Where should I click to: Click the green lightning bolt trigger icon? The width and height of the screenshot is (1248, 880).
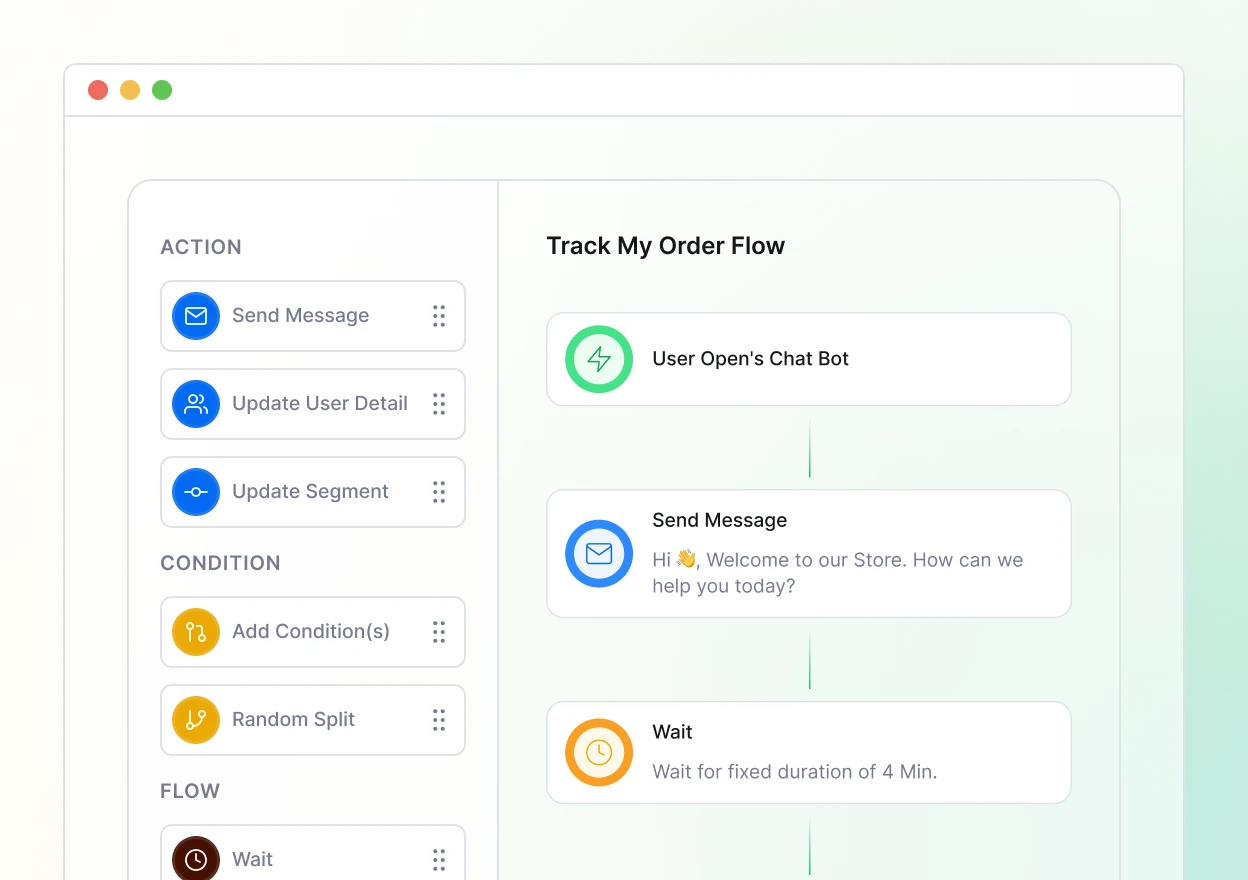[599, 359]
